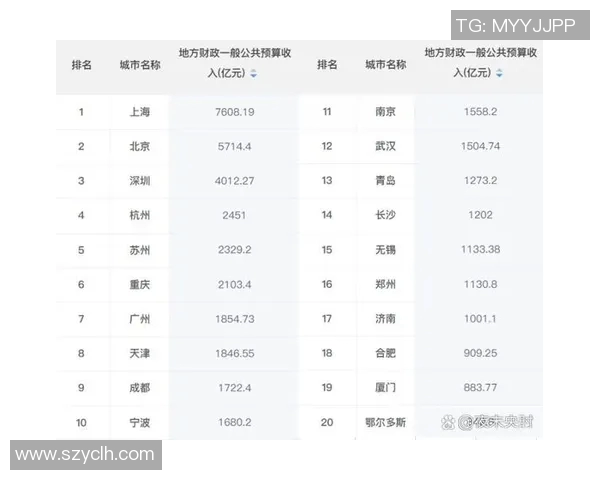Toggle sort arrows in header above 1558.2
The width and height of the screenshot is (600, 480).
[x=499, y=73]
